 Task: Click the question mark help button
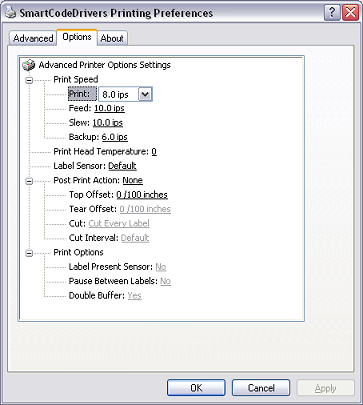332,13
